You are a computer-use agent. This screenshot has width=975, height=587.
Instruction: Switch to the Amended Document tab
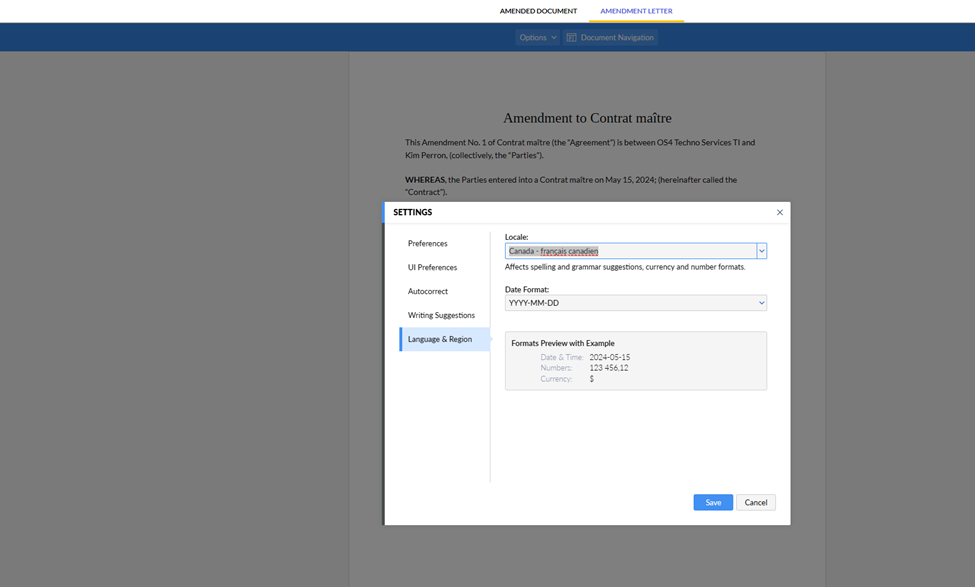click(538, 11)
